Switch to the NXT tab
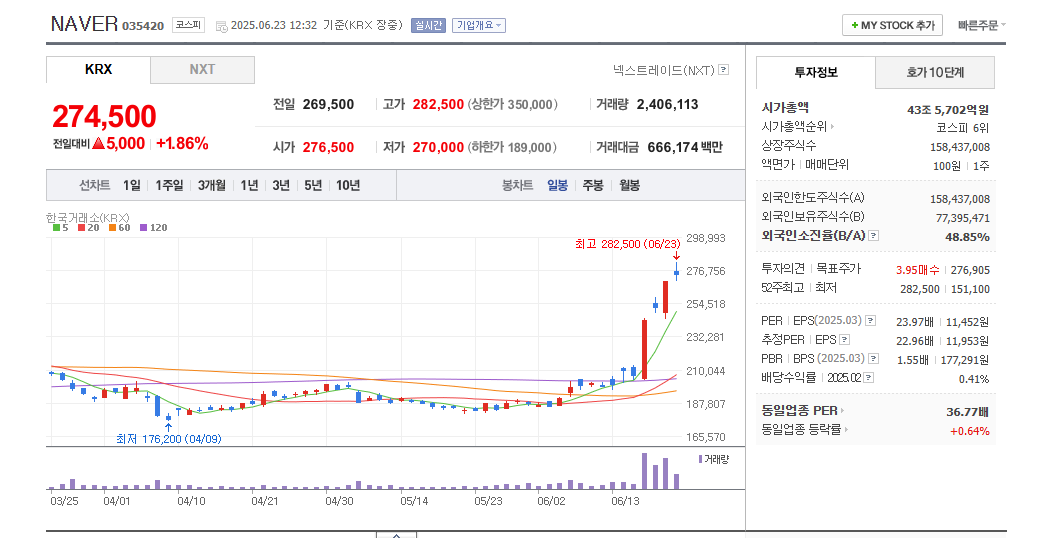The image size is (1059, 538). tap(203, 70)
